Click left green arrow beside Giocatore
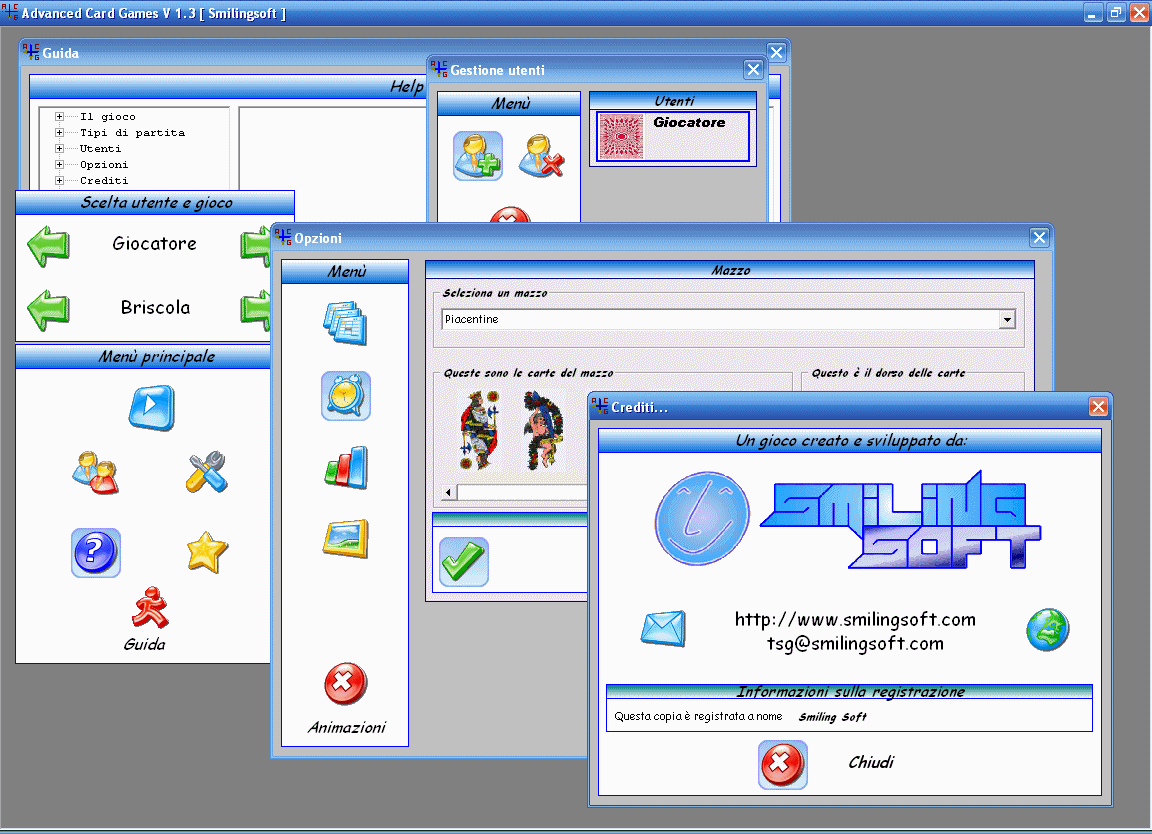 48,245
